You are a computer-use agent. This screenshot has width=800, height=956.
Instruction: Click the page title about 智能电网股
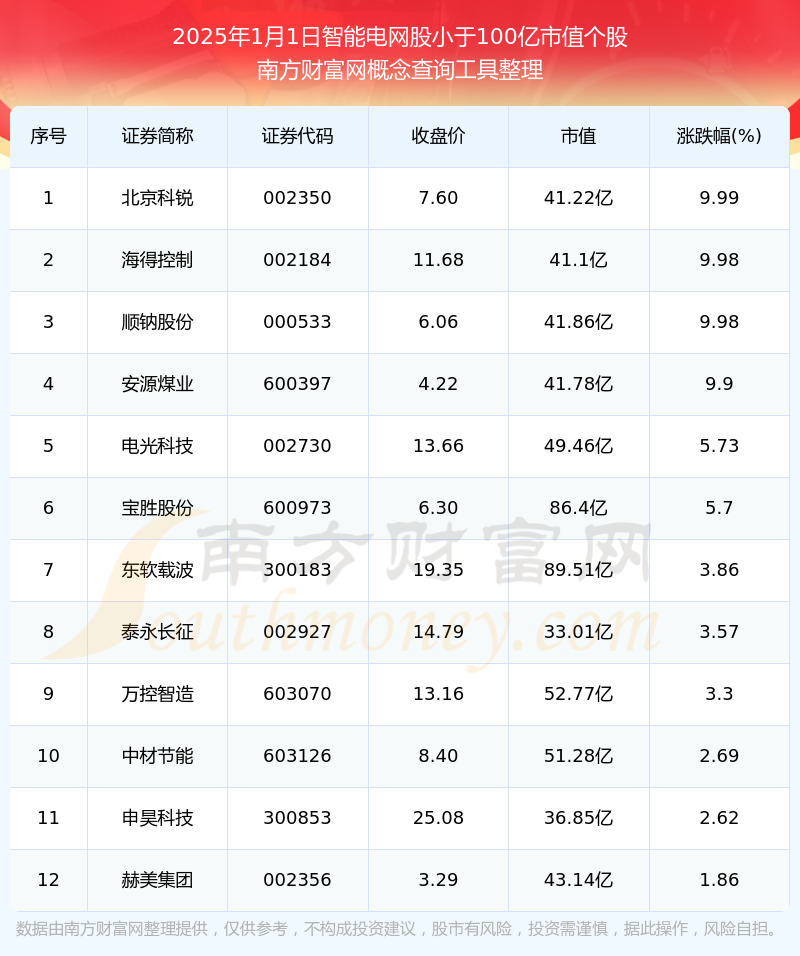[x=400, y=37]
